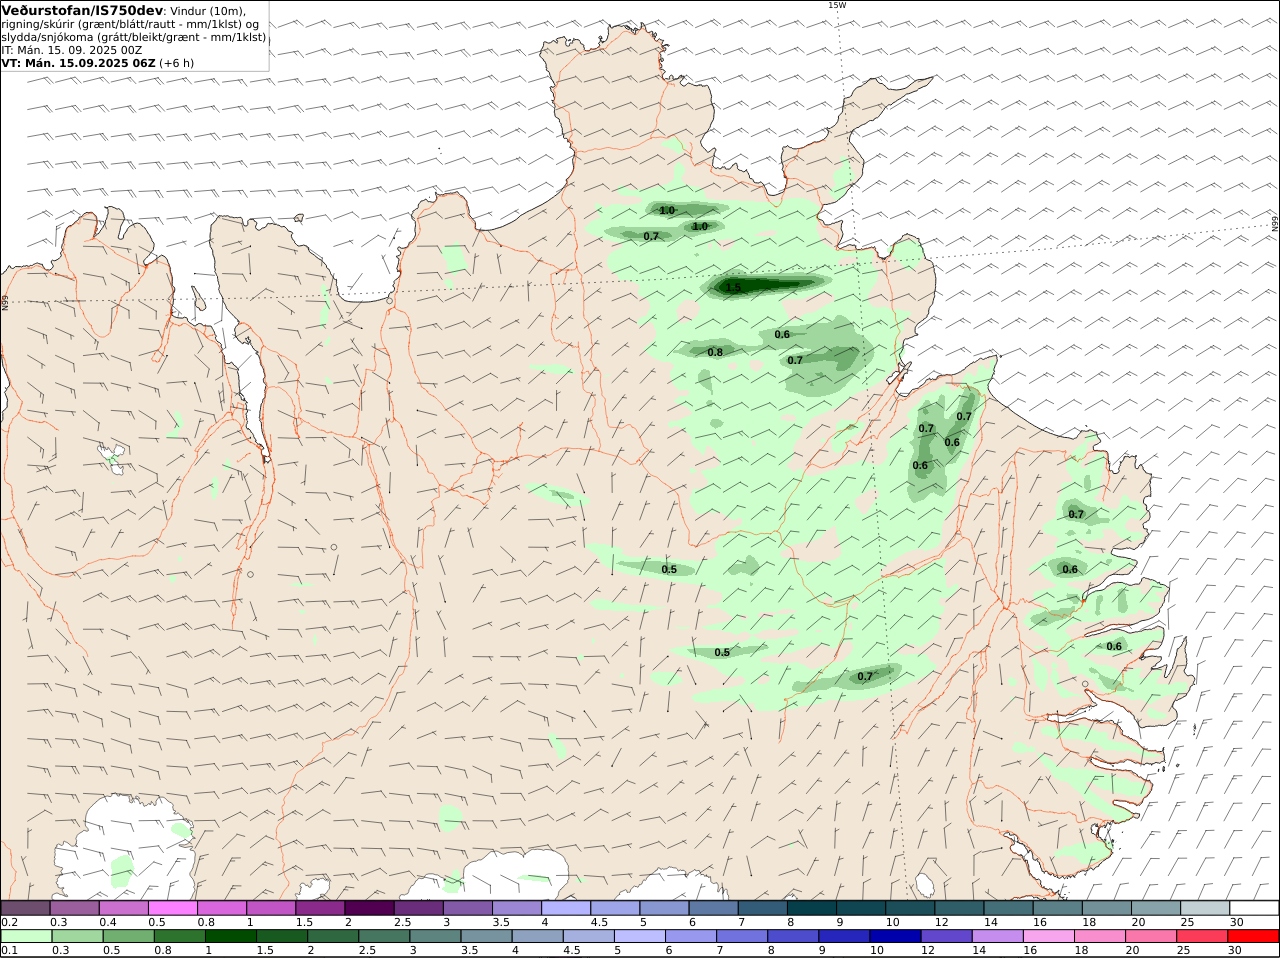Click 'slydda/snjókoma' line in header box
Viewport: 1280px width, 958px height.
(x=134, y=37)
